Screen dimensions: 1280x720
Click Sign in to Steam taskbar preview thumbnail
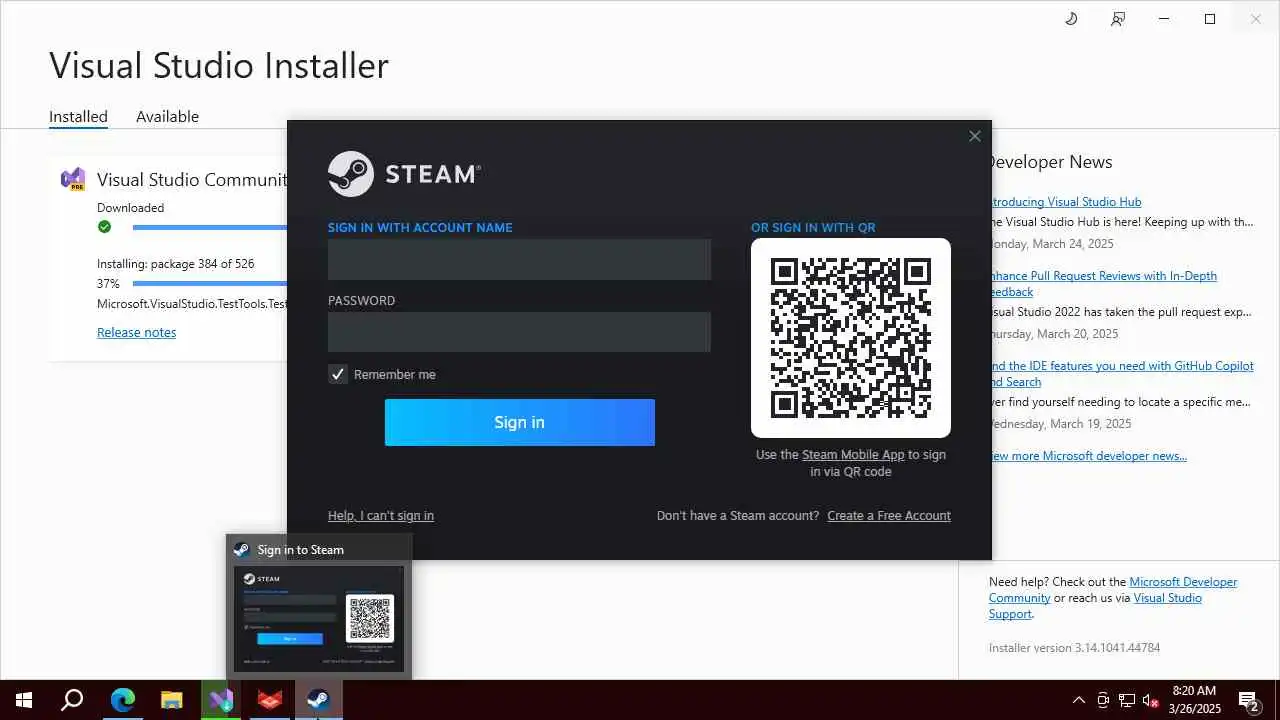tap(319, 618)
